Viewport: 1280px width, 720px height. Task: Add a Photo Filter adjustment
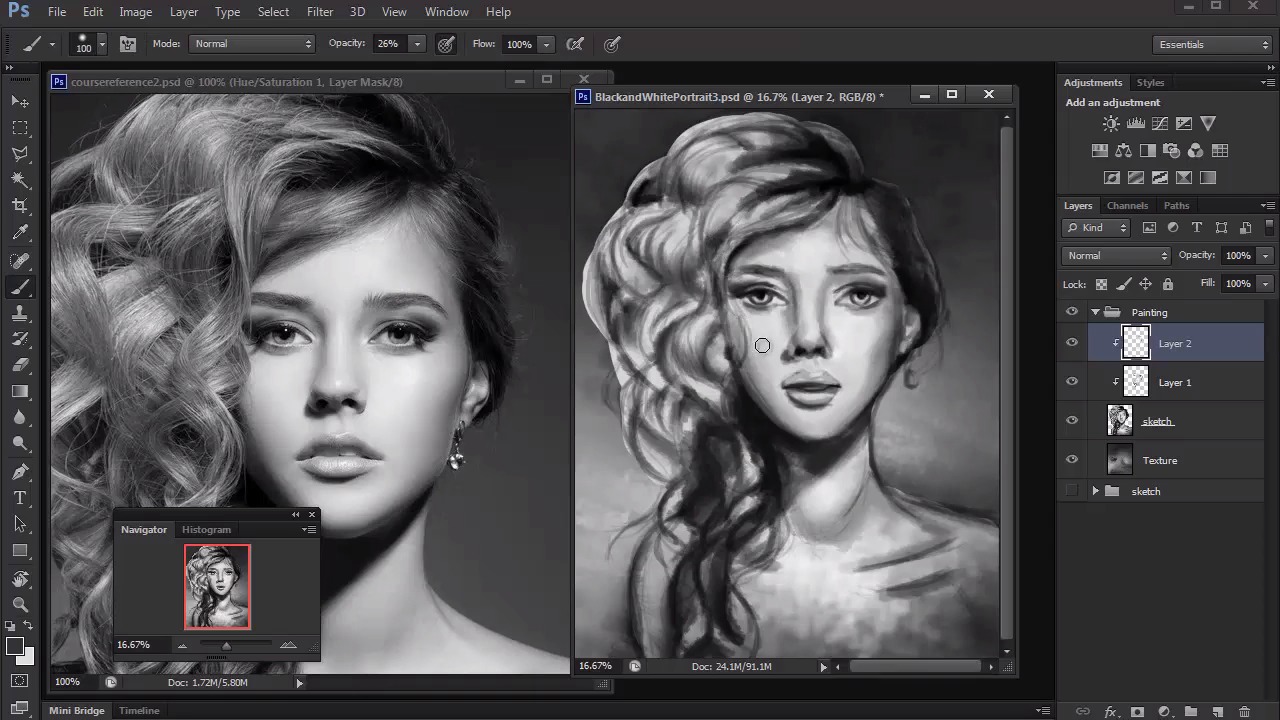pyautogui.click(x=1171, y=151)
